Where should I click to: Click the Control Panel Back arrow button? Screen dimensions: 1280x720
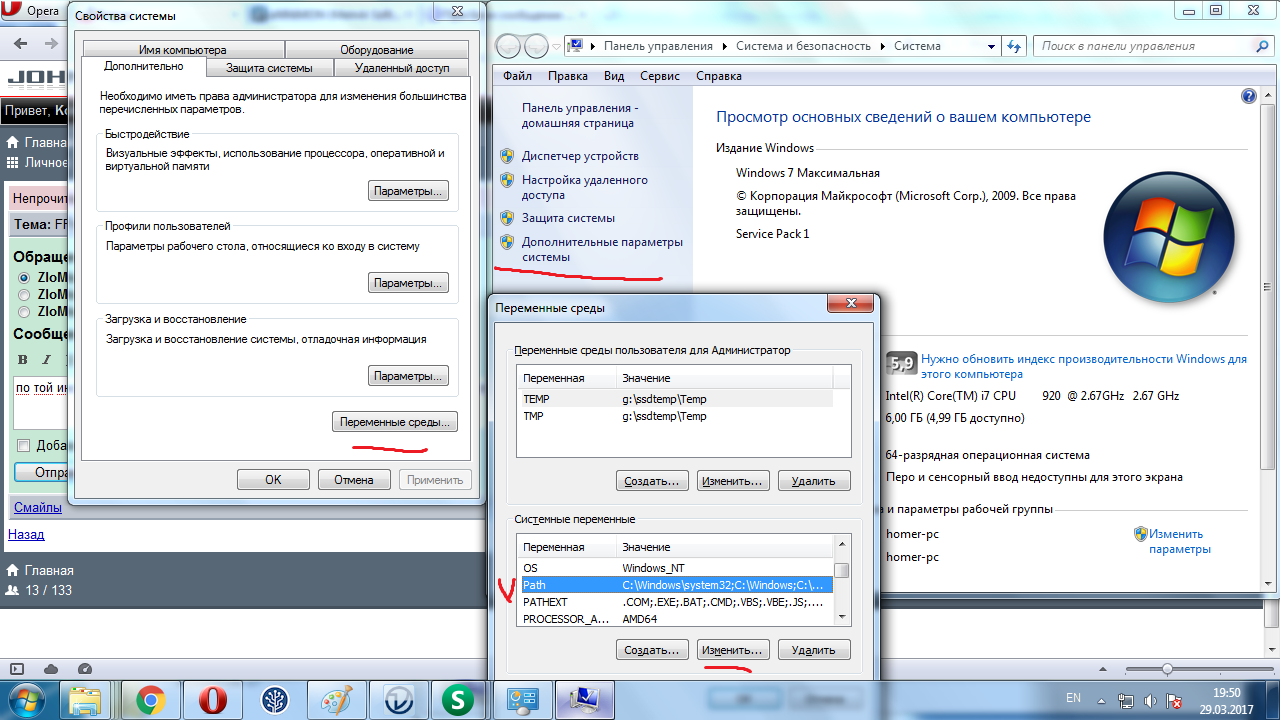pyautogui.click(x=510, y=46)
